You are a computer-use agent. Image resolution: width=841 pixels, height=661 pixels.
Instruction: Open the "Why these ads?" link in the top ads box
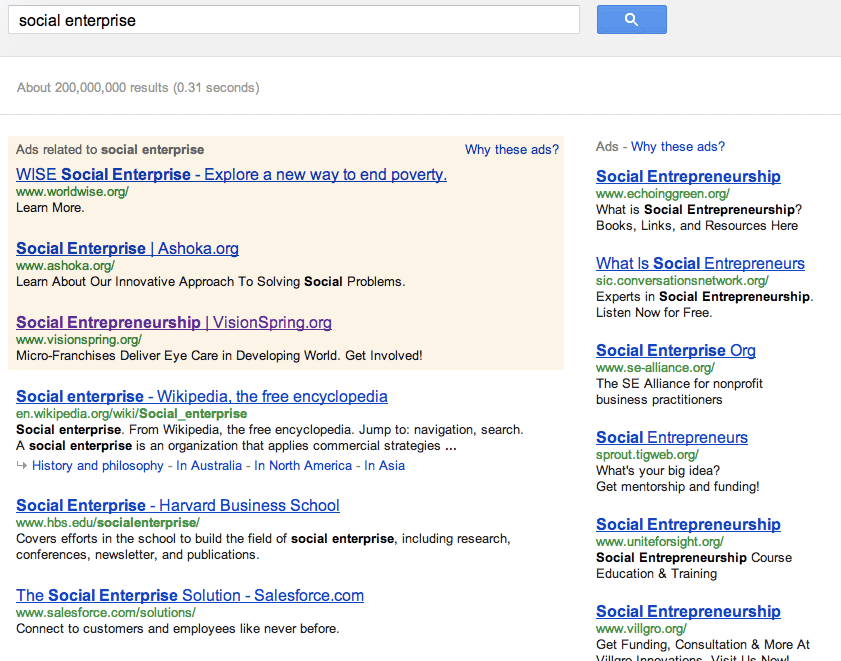tap(512, 150)
